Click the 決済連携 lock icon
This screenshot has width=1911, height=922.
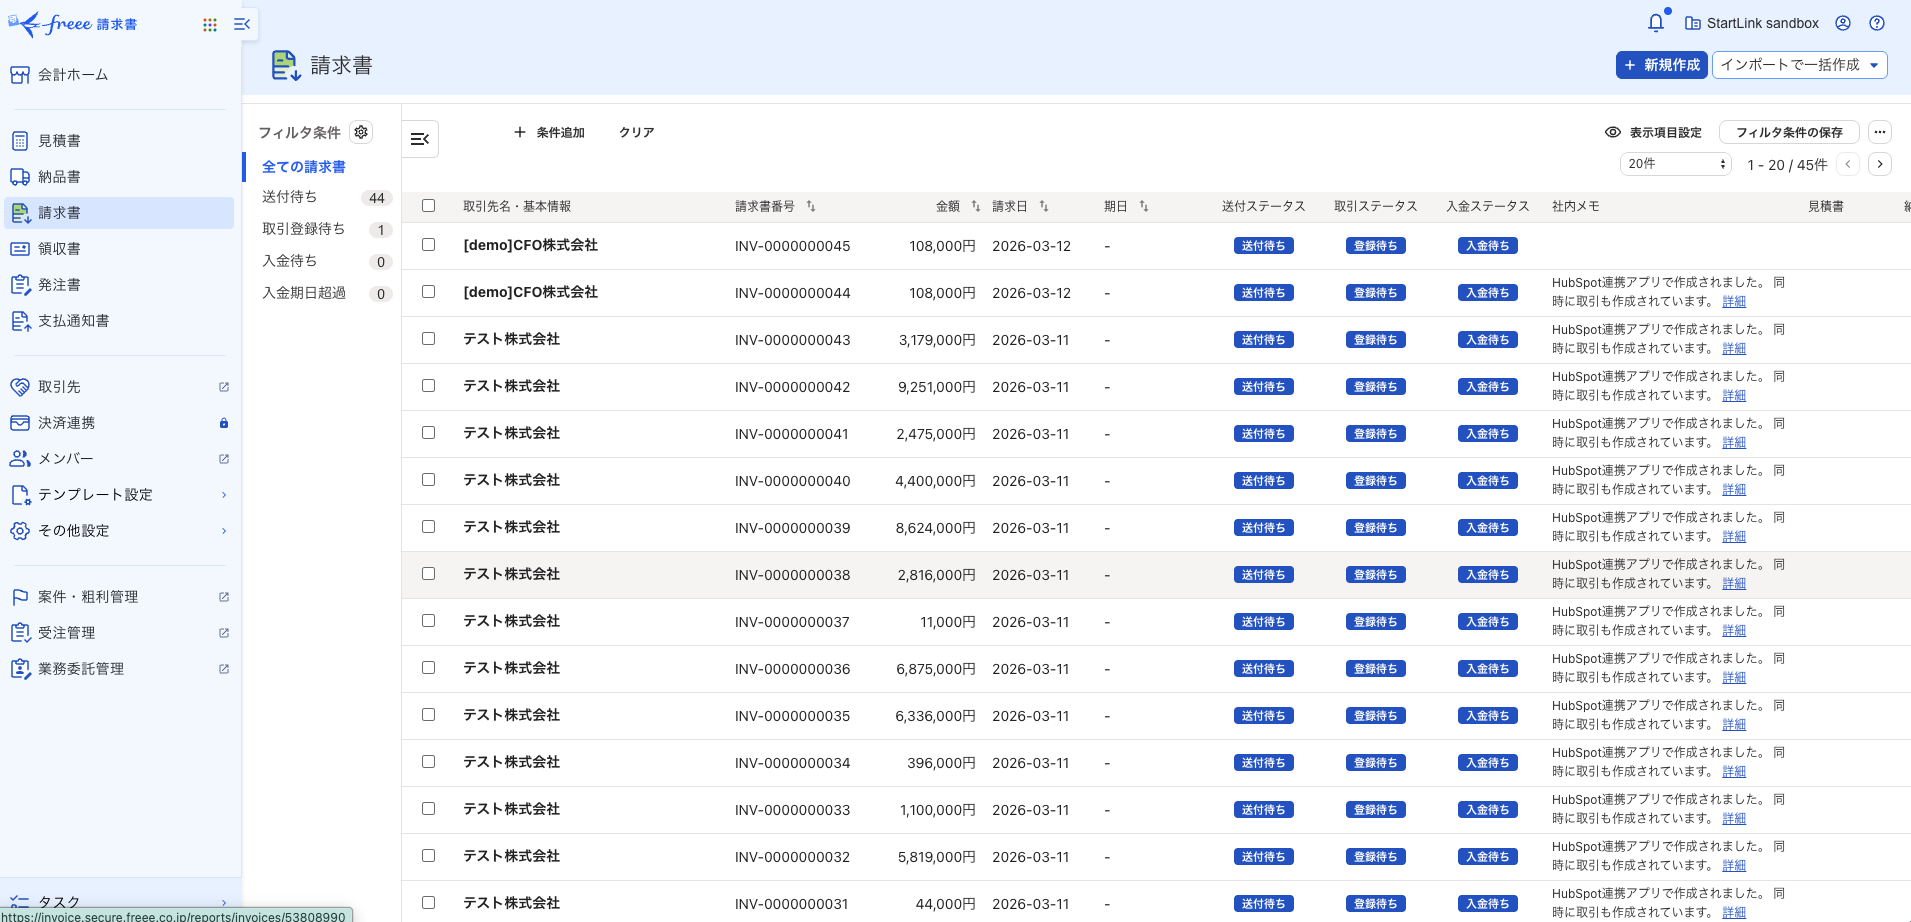(224, 423)
